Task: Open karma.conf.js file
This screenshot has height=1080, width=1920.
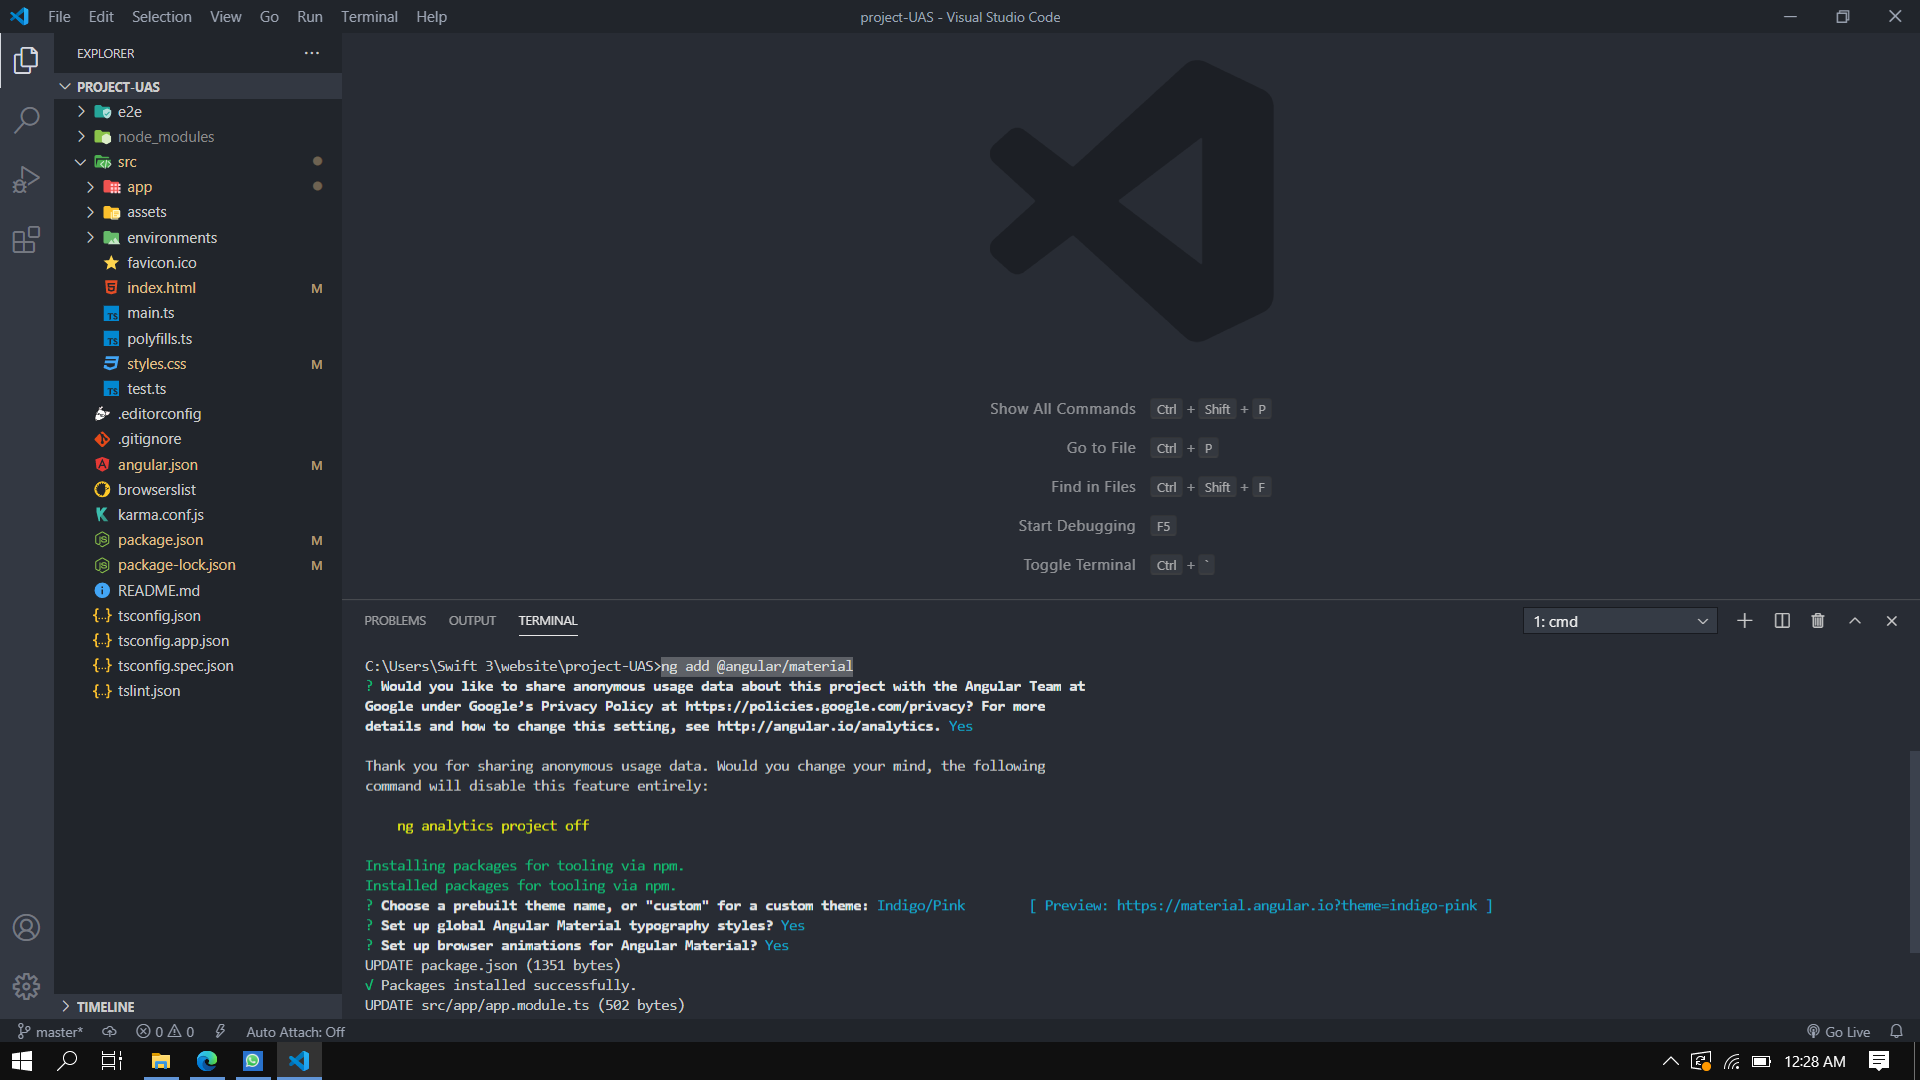Action: [198, 514]
